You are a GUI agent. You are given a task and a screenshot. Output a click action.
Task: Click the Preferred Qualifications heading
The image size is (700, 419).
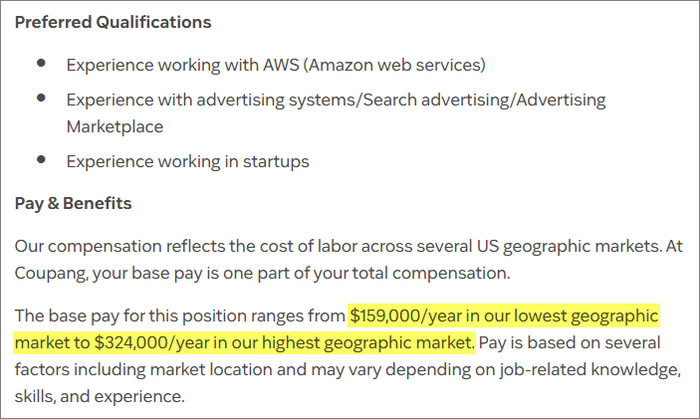tap(113, 22)
